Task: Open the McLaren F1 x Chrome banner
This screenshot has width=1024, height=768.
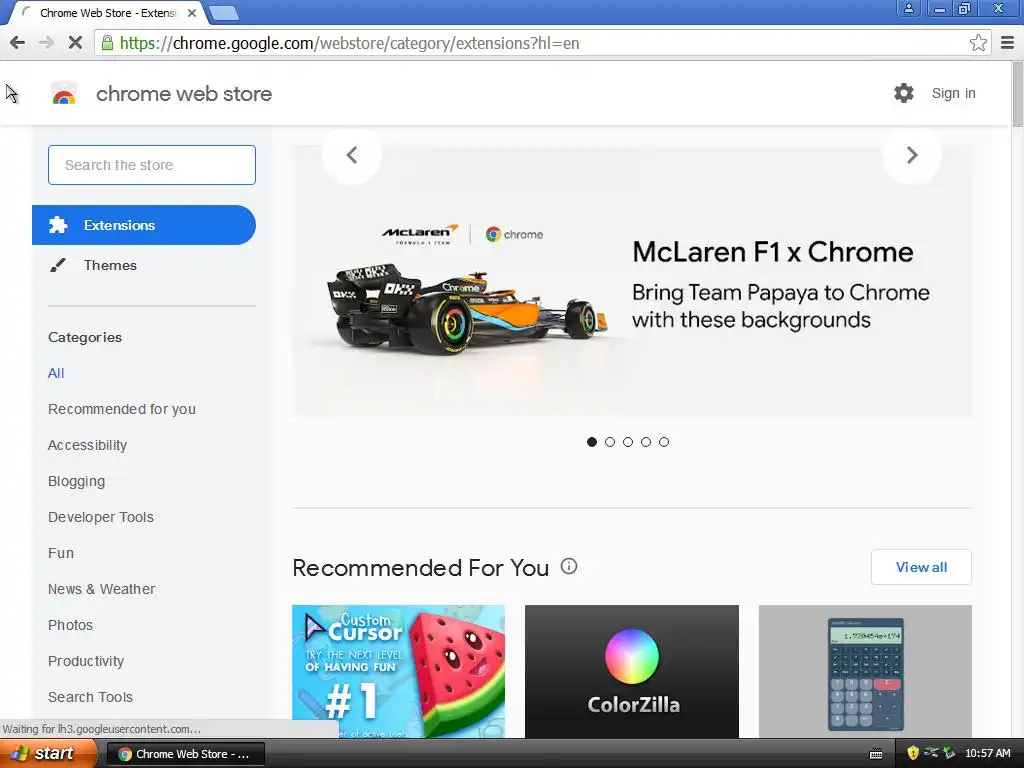Action: [632, 281]
